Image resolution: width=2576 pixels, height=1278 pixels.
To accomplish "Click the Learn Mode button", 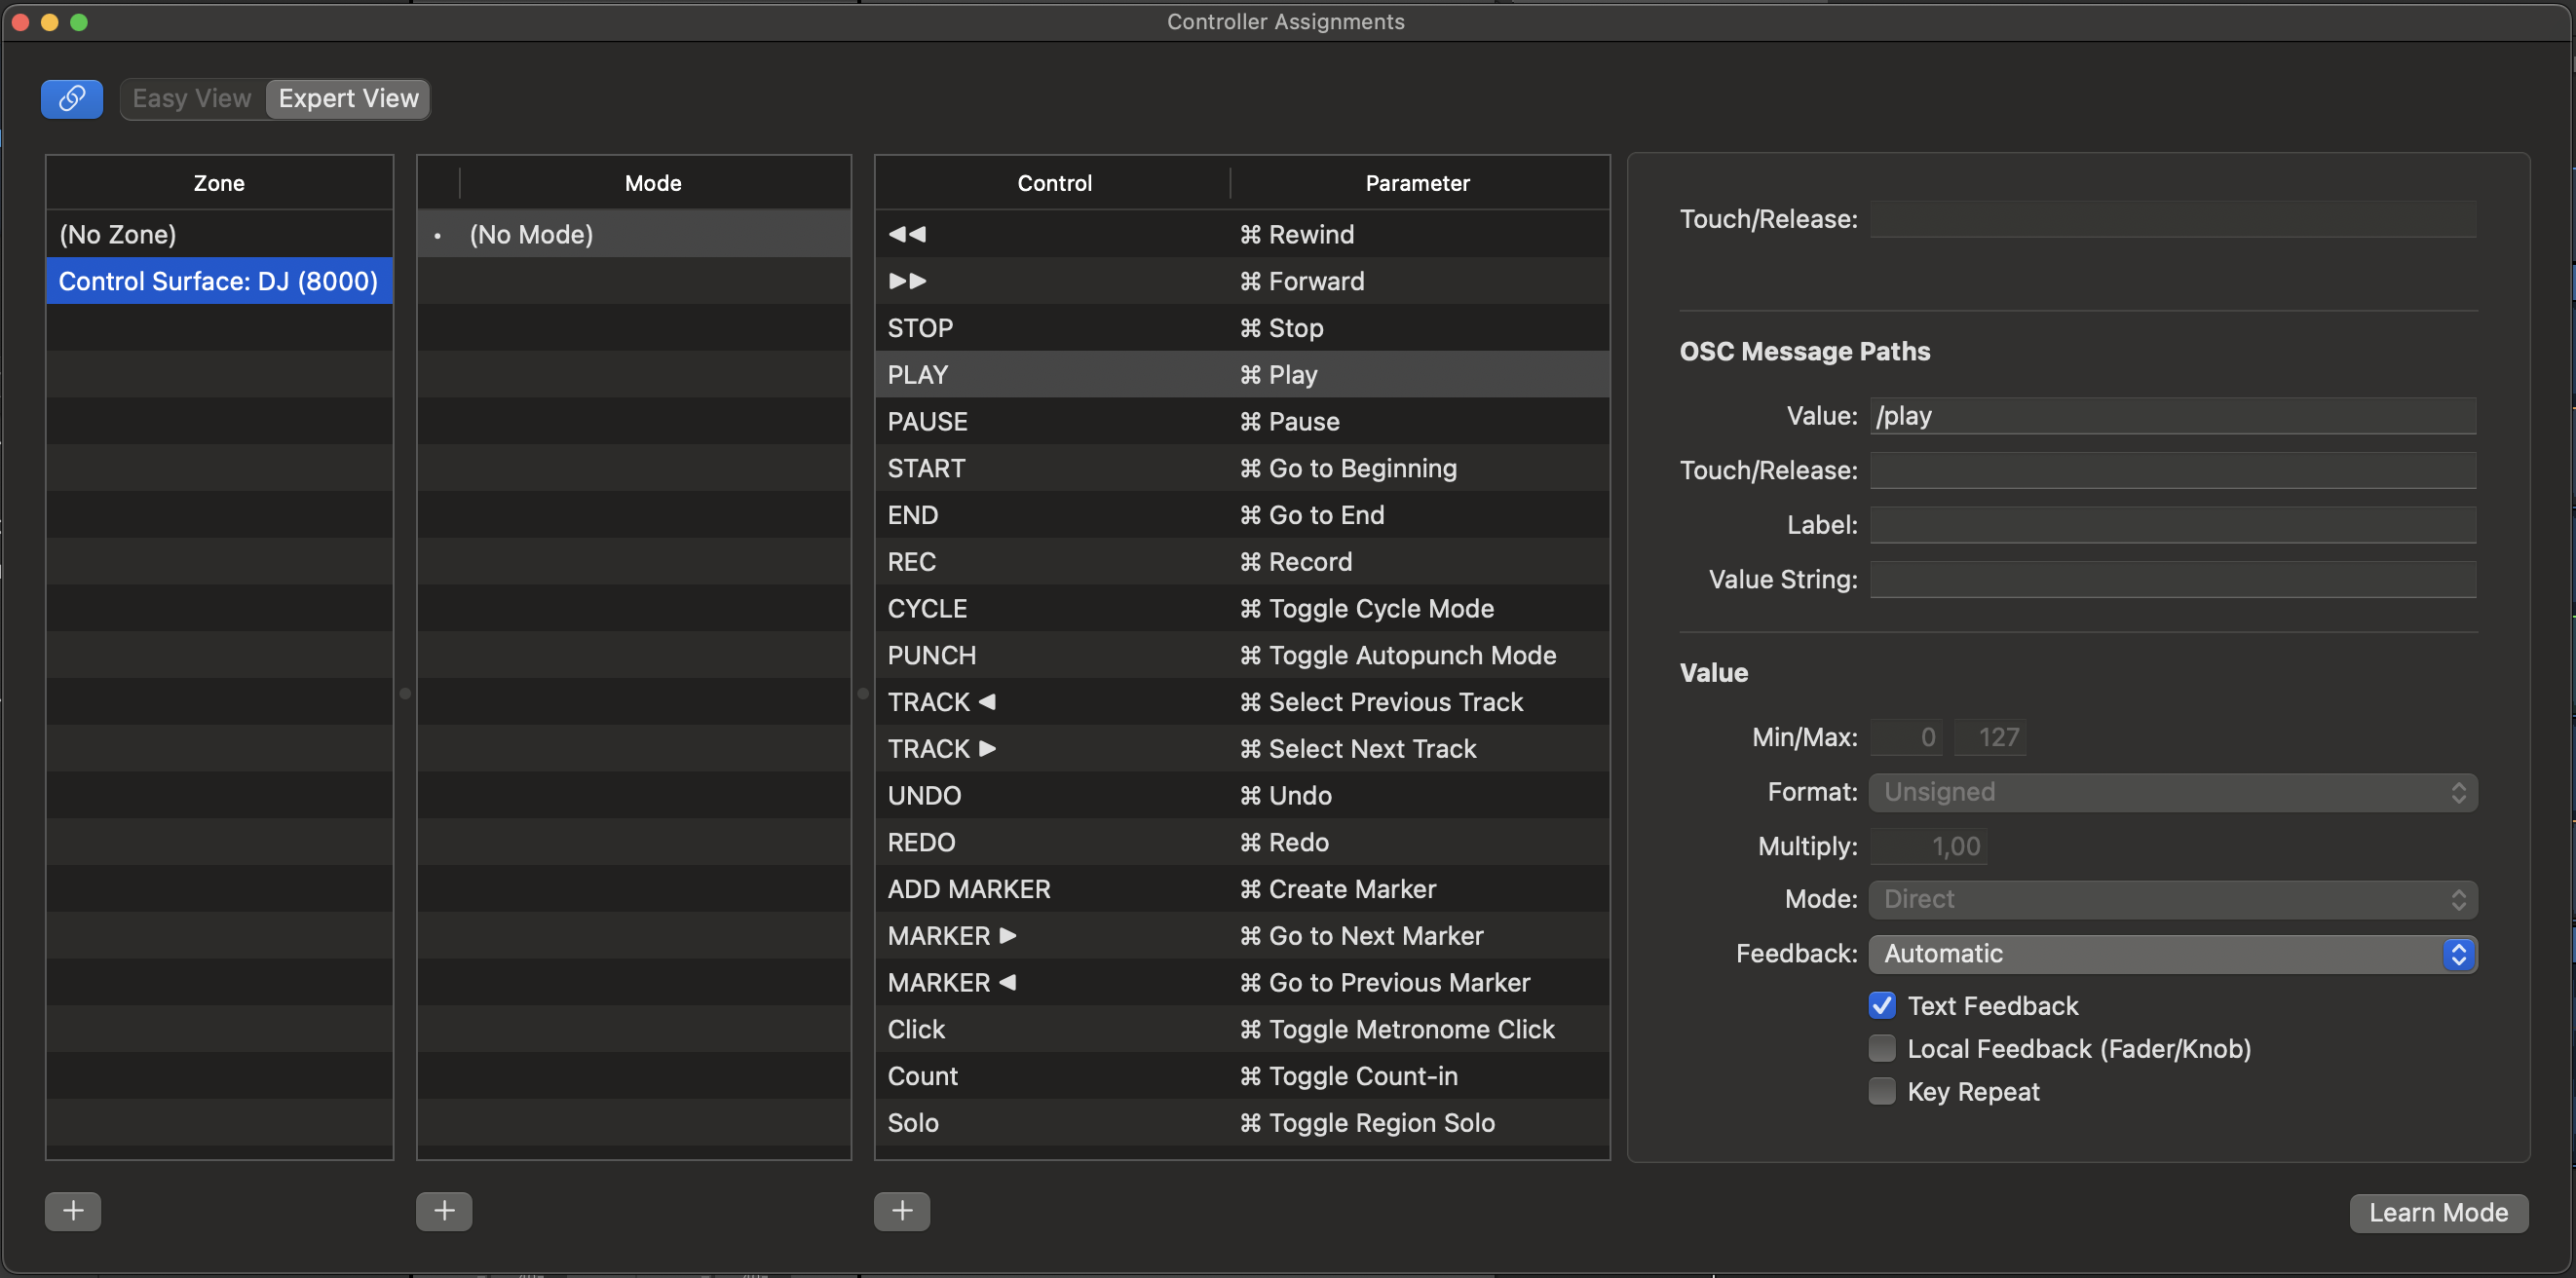I will (x=2438, y=1212).
